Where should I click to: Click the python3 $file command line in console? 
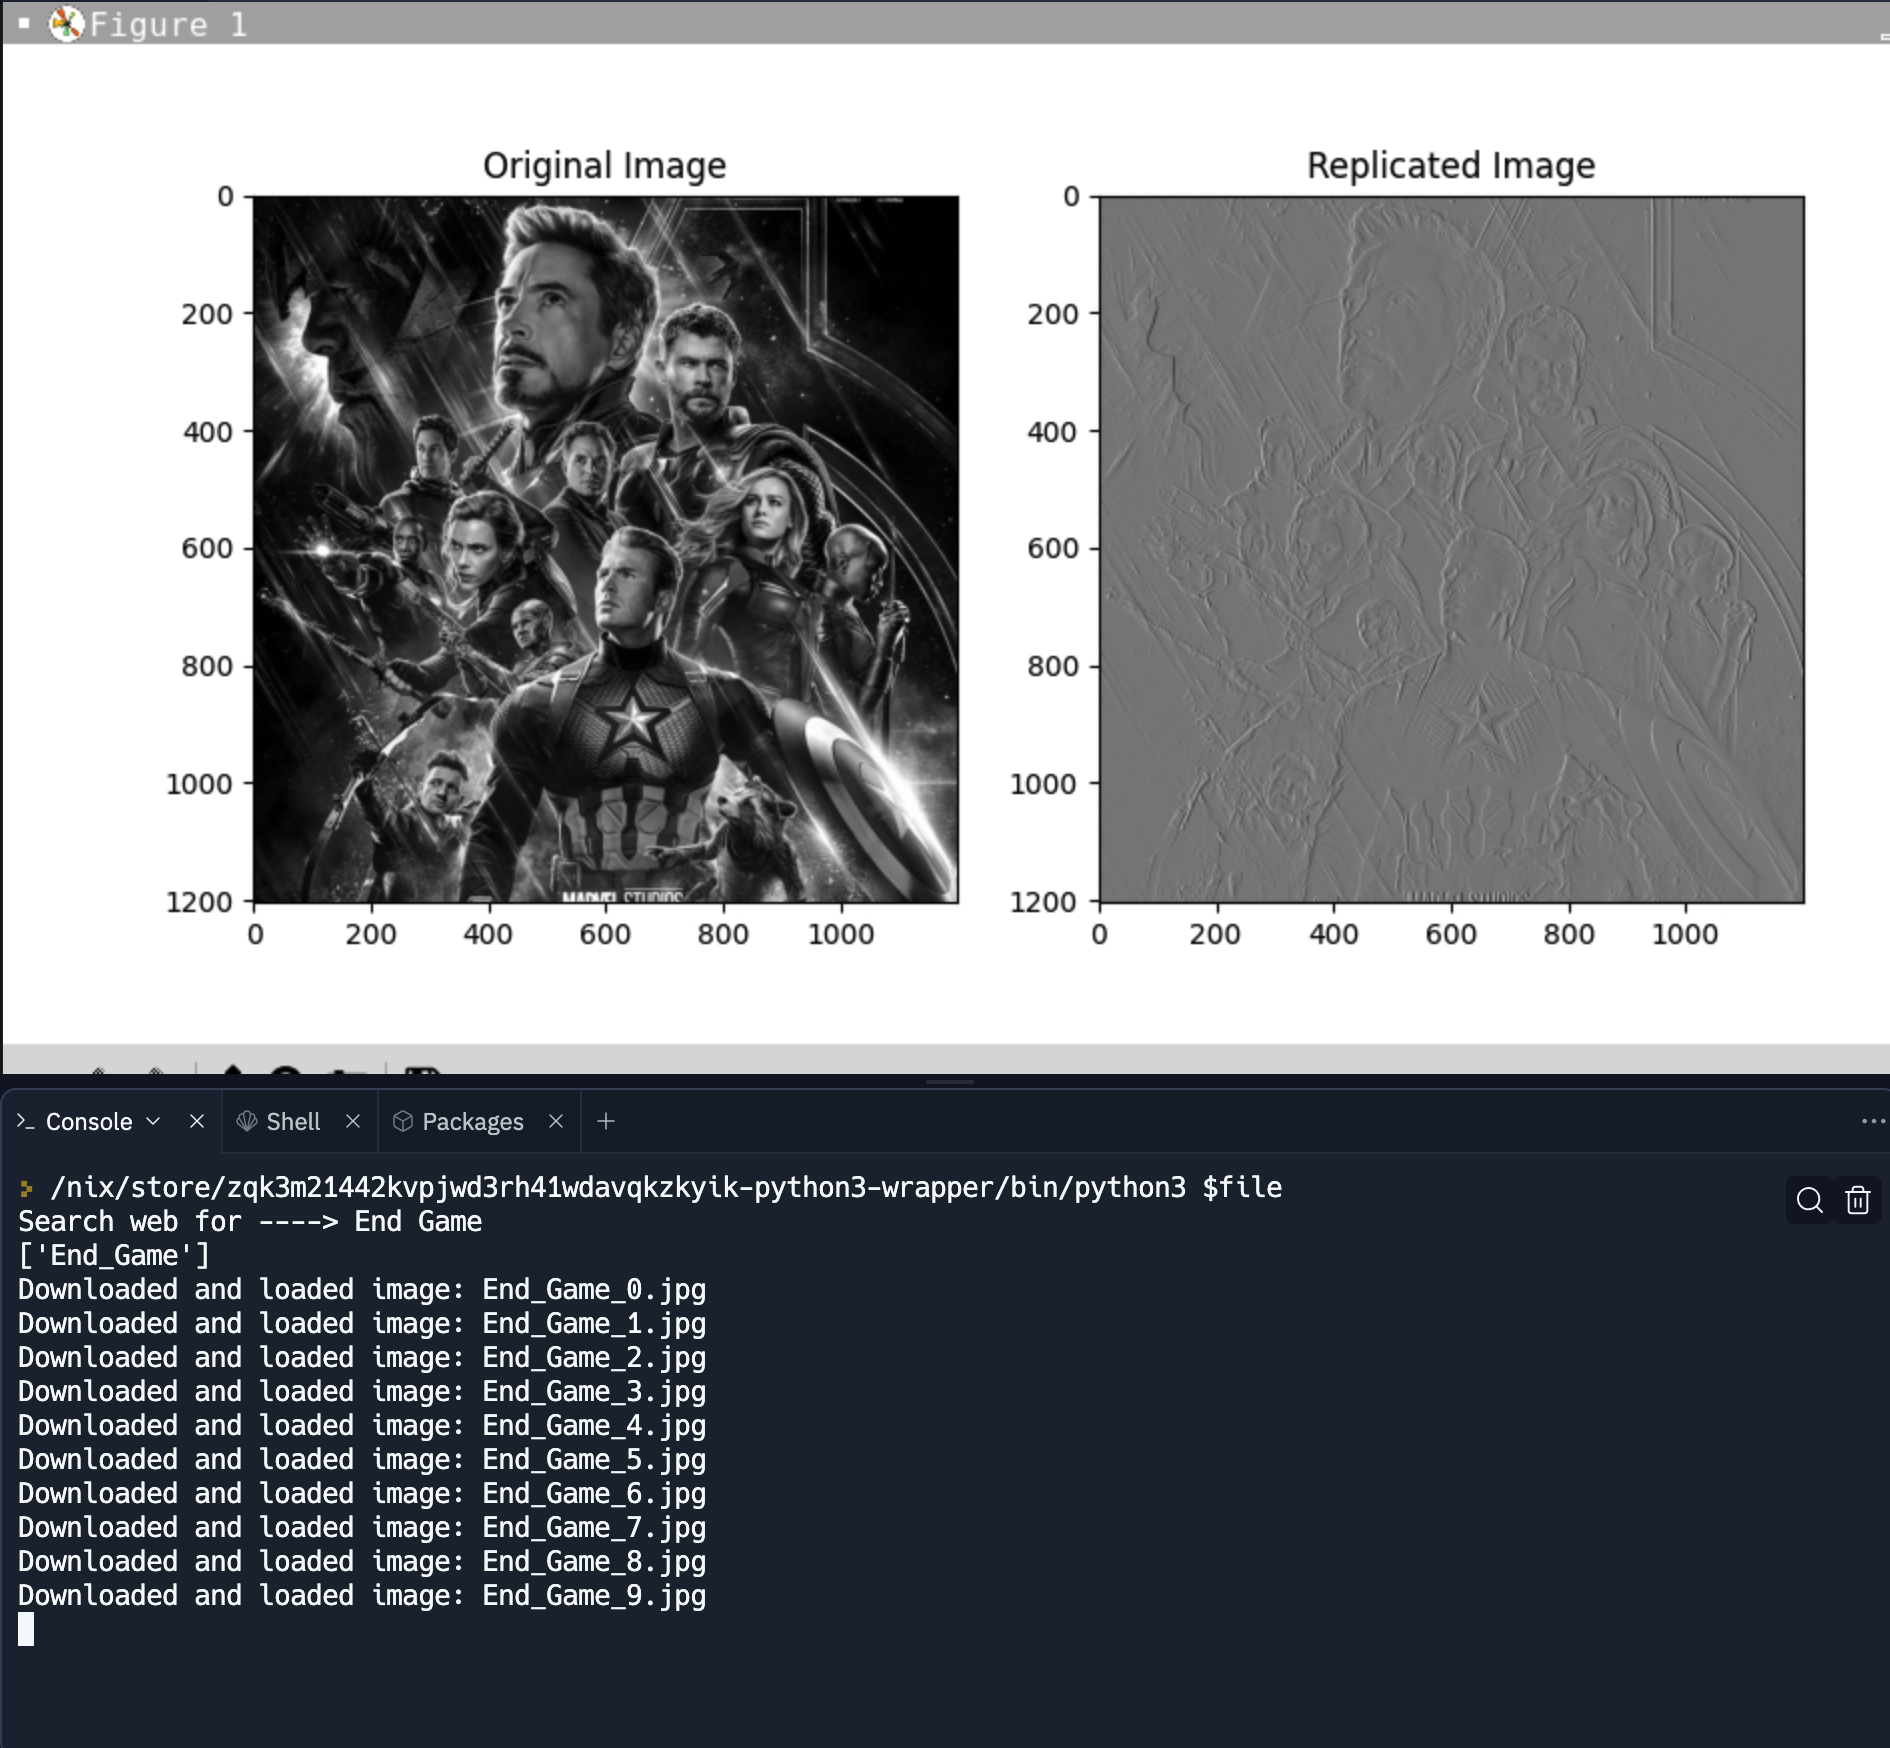tap(666, 1187)
